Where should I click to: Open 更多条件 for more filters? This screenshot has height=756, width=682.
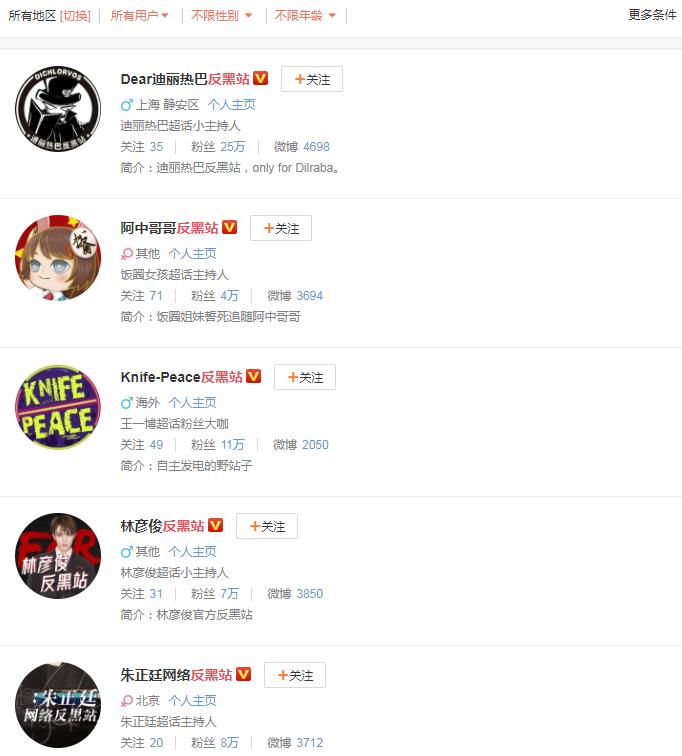(x=652, y=14)
